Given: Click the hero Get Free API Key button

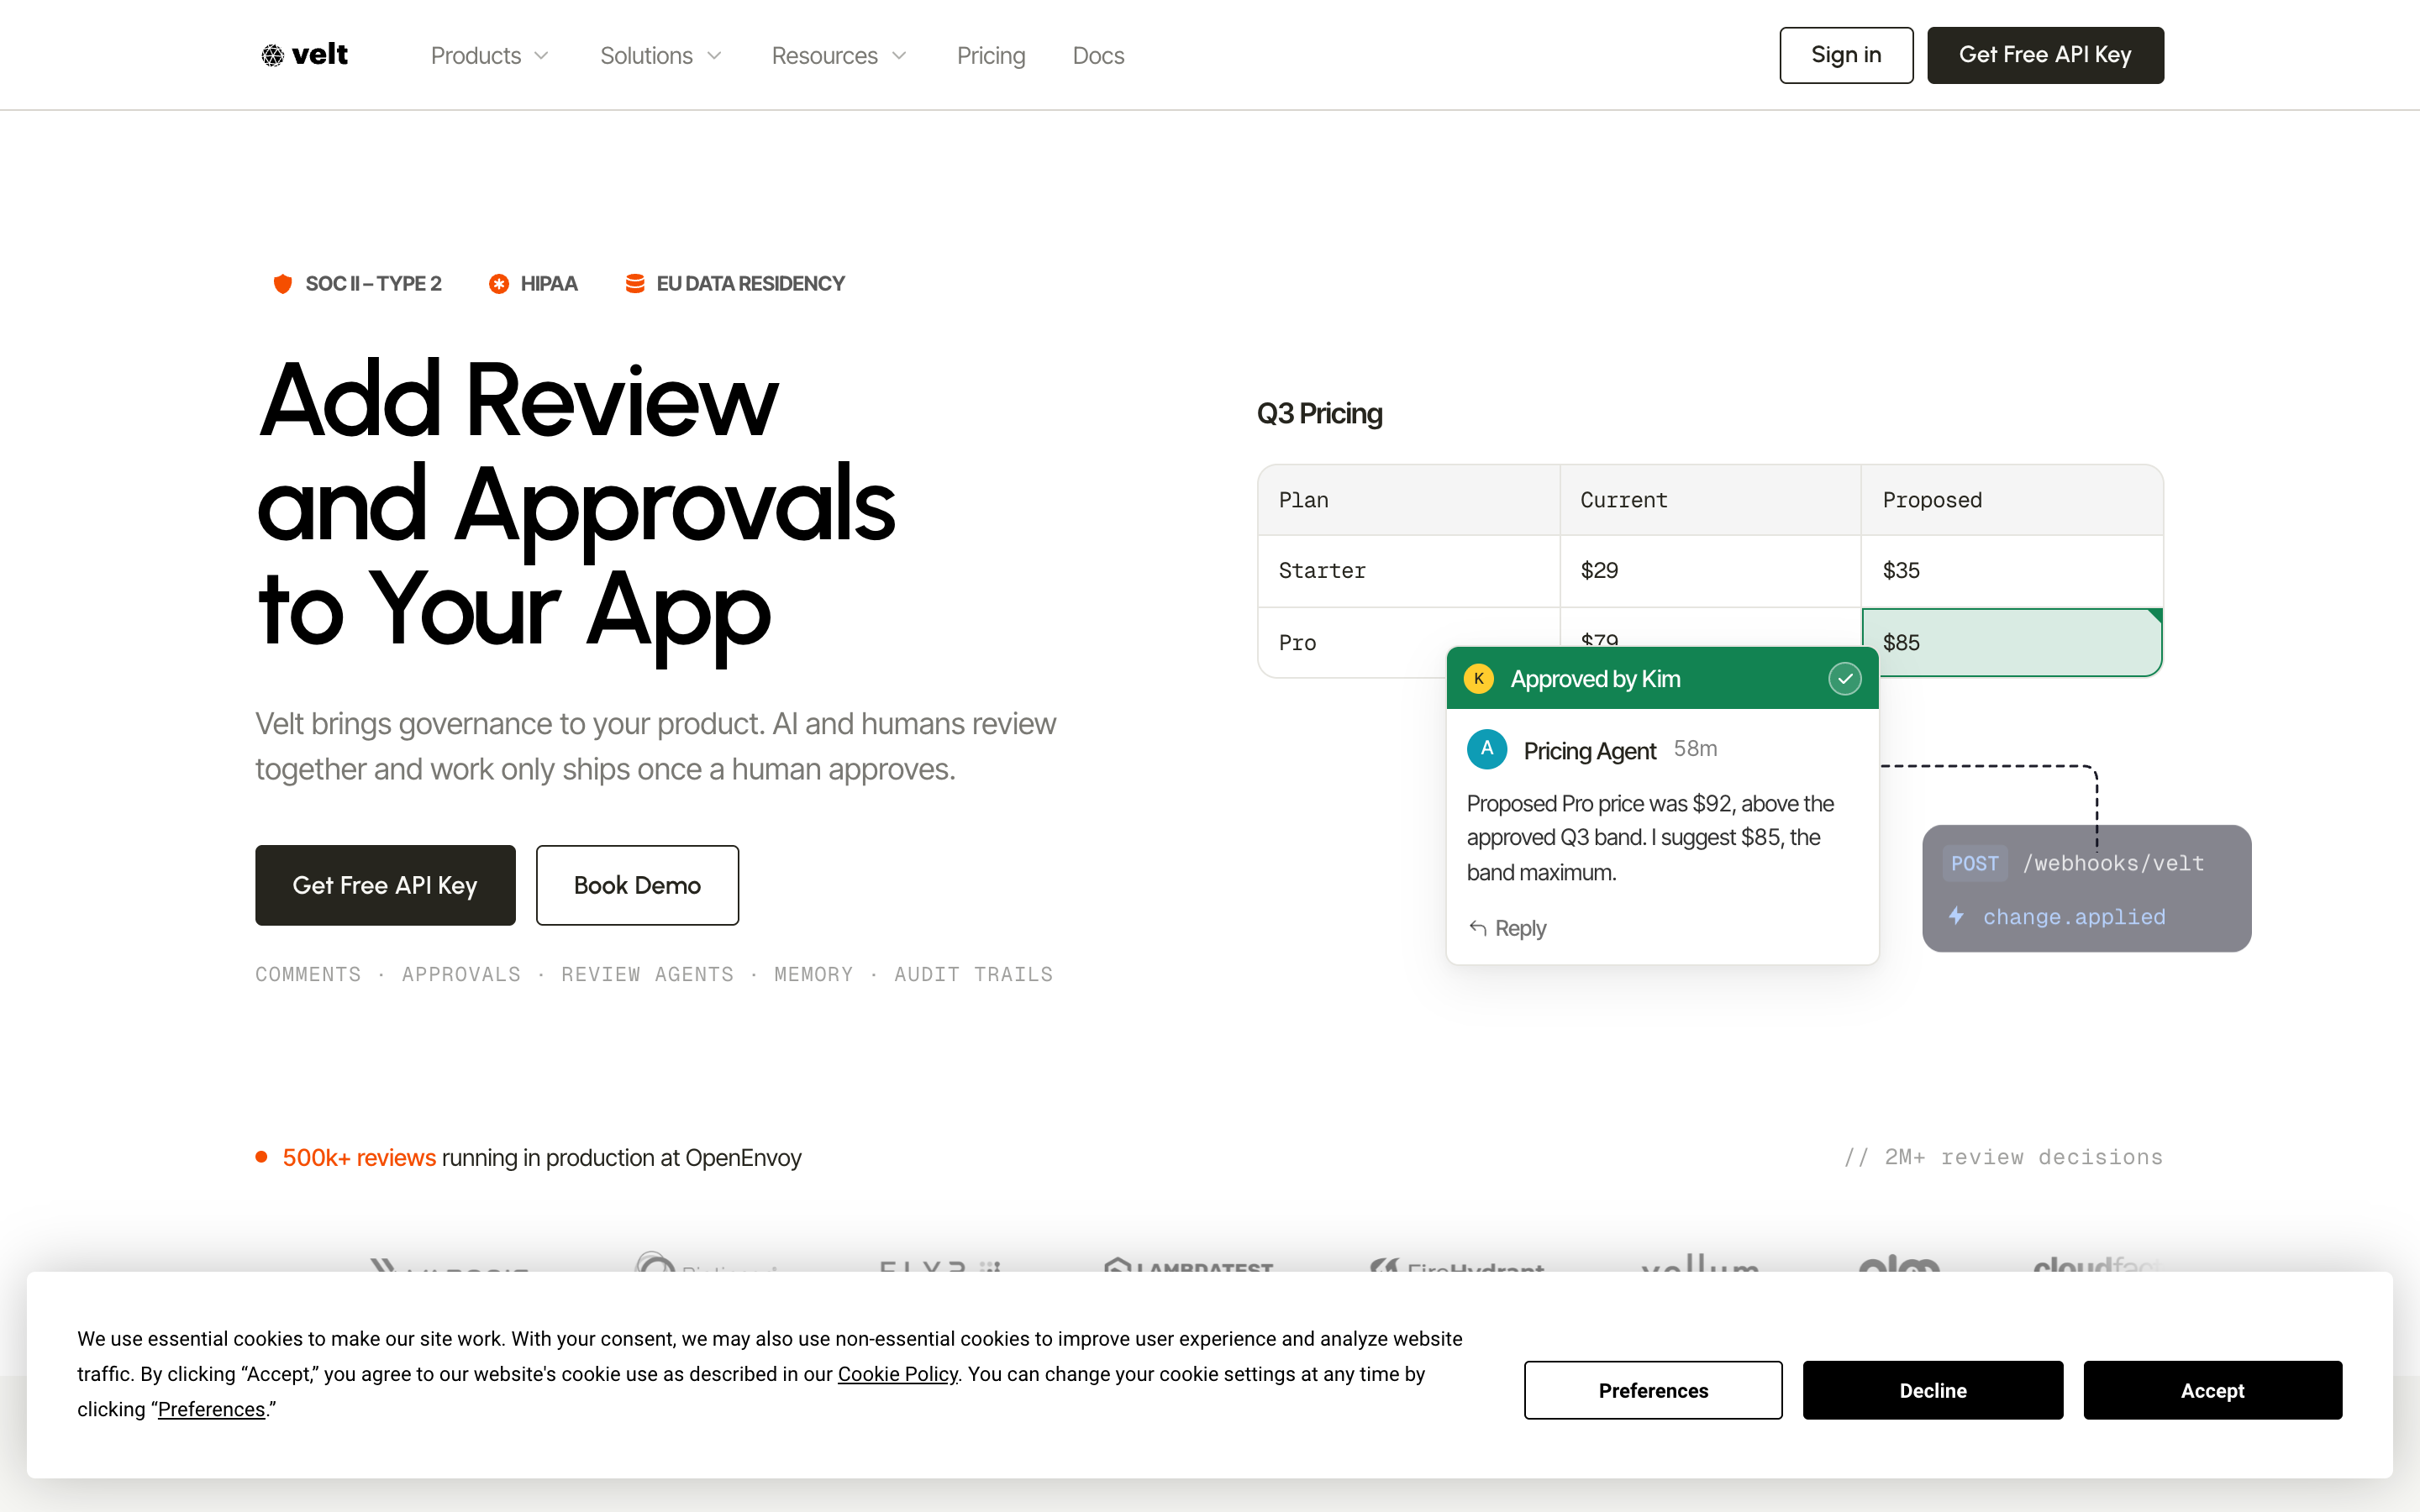Looking at the screenshot, I should [385, 885].
